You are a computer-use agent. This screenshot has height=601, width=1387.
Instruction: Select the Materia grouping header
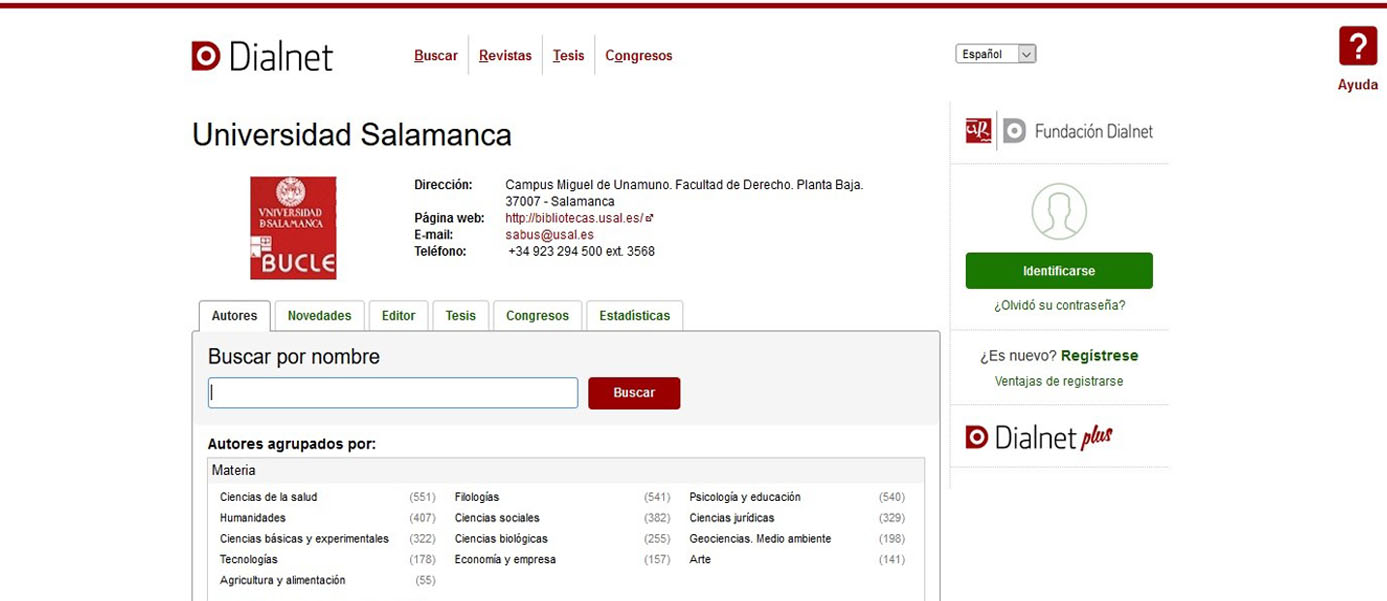pos(567,470)
